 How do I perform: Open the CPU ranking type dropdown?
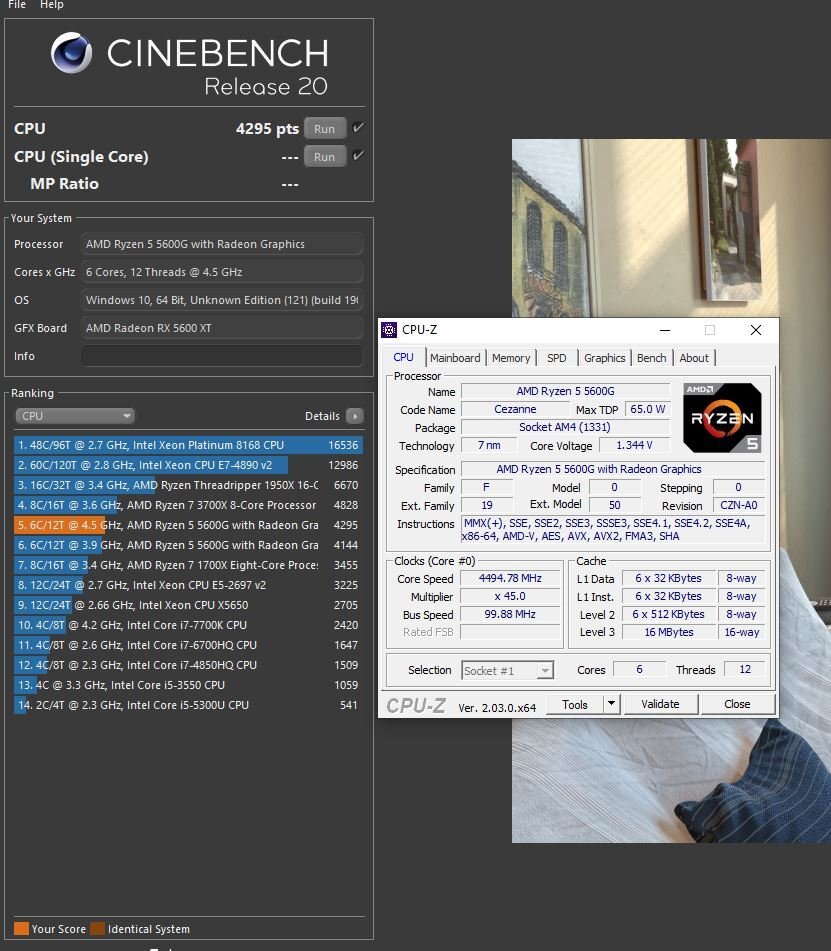pyautogui.click(x=75, y=416)
